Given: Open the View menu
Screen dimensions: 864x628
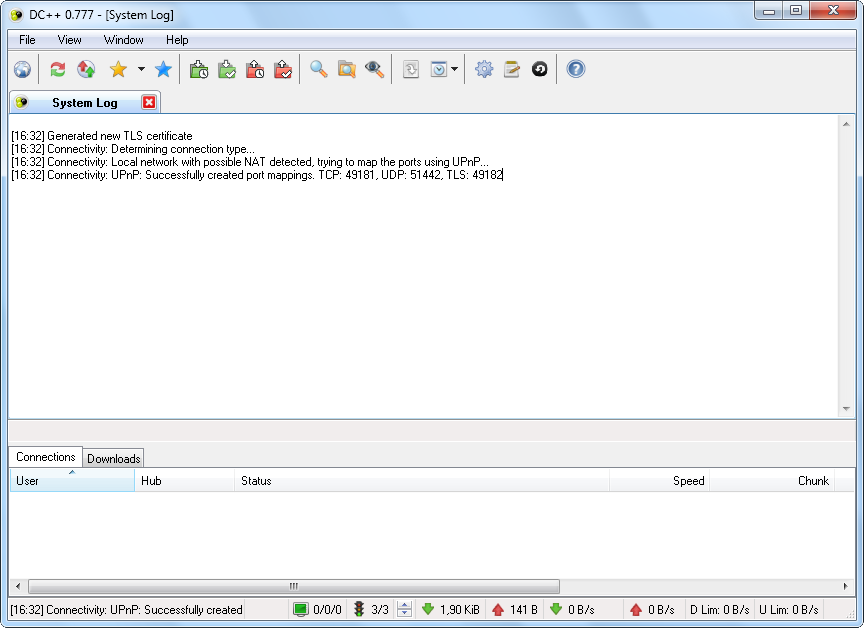Looking at the screenshot, I should [69, 40].
